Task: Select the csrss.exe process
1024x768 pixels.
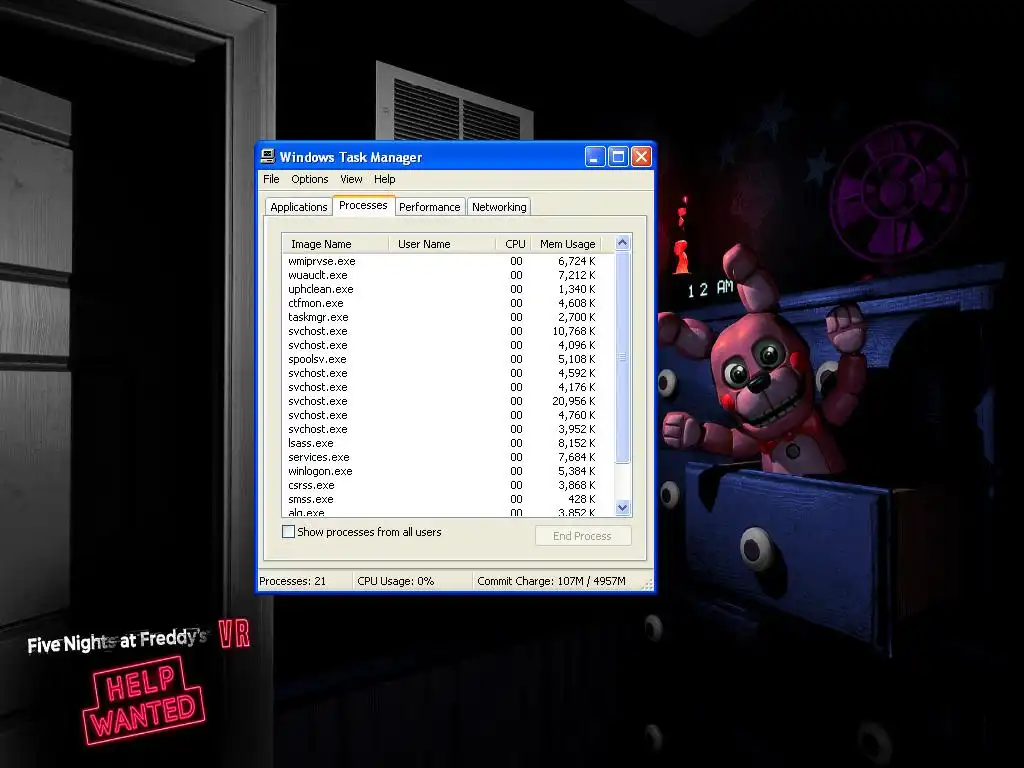Action: pos(448,485)
